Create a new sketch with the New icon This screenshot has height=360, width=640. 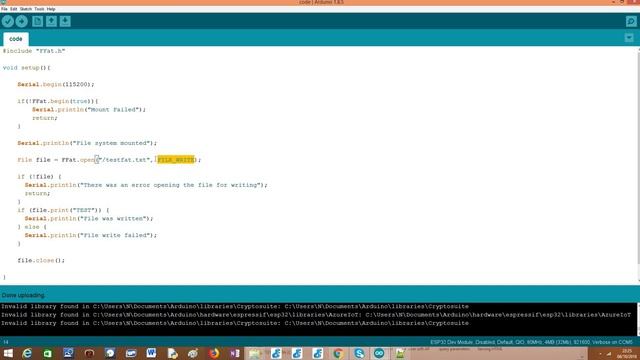[x=38, y=21]
